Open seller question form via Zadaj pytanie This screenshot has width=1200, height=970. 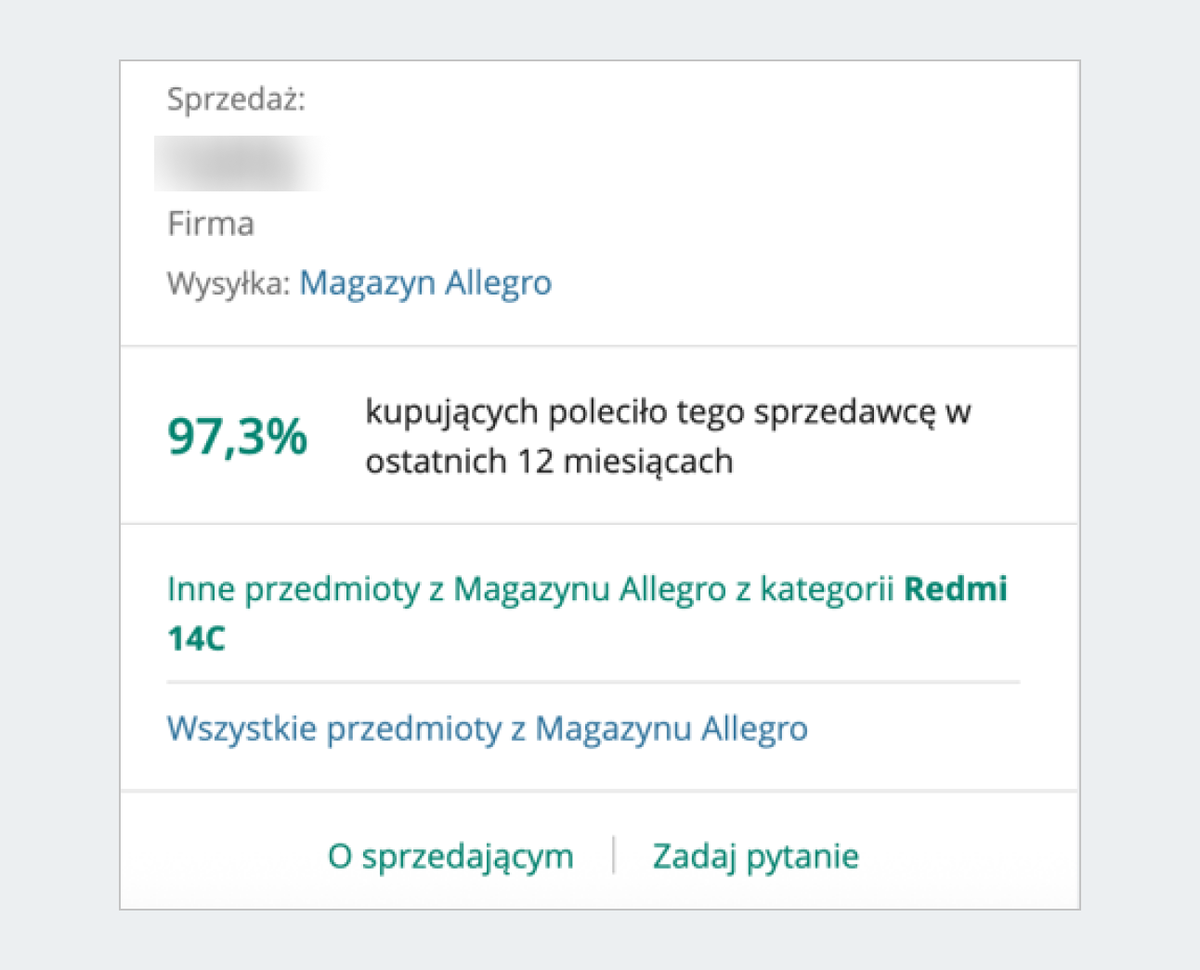click(756, 856)
